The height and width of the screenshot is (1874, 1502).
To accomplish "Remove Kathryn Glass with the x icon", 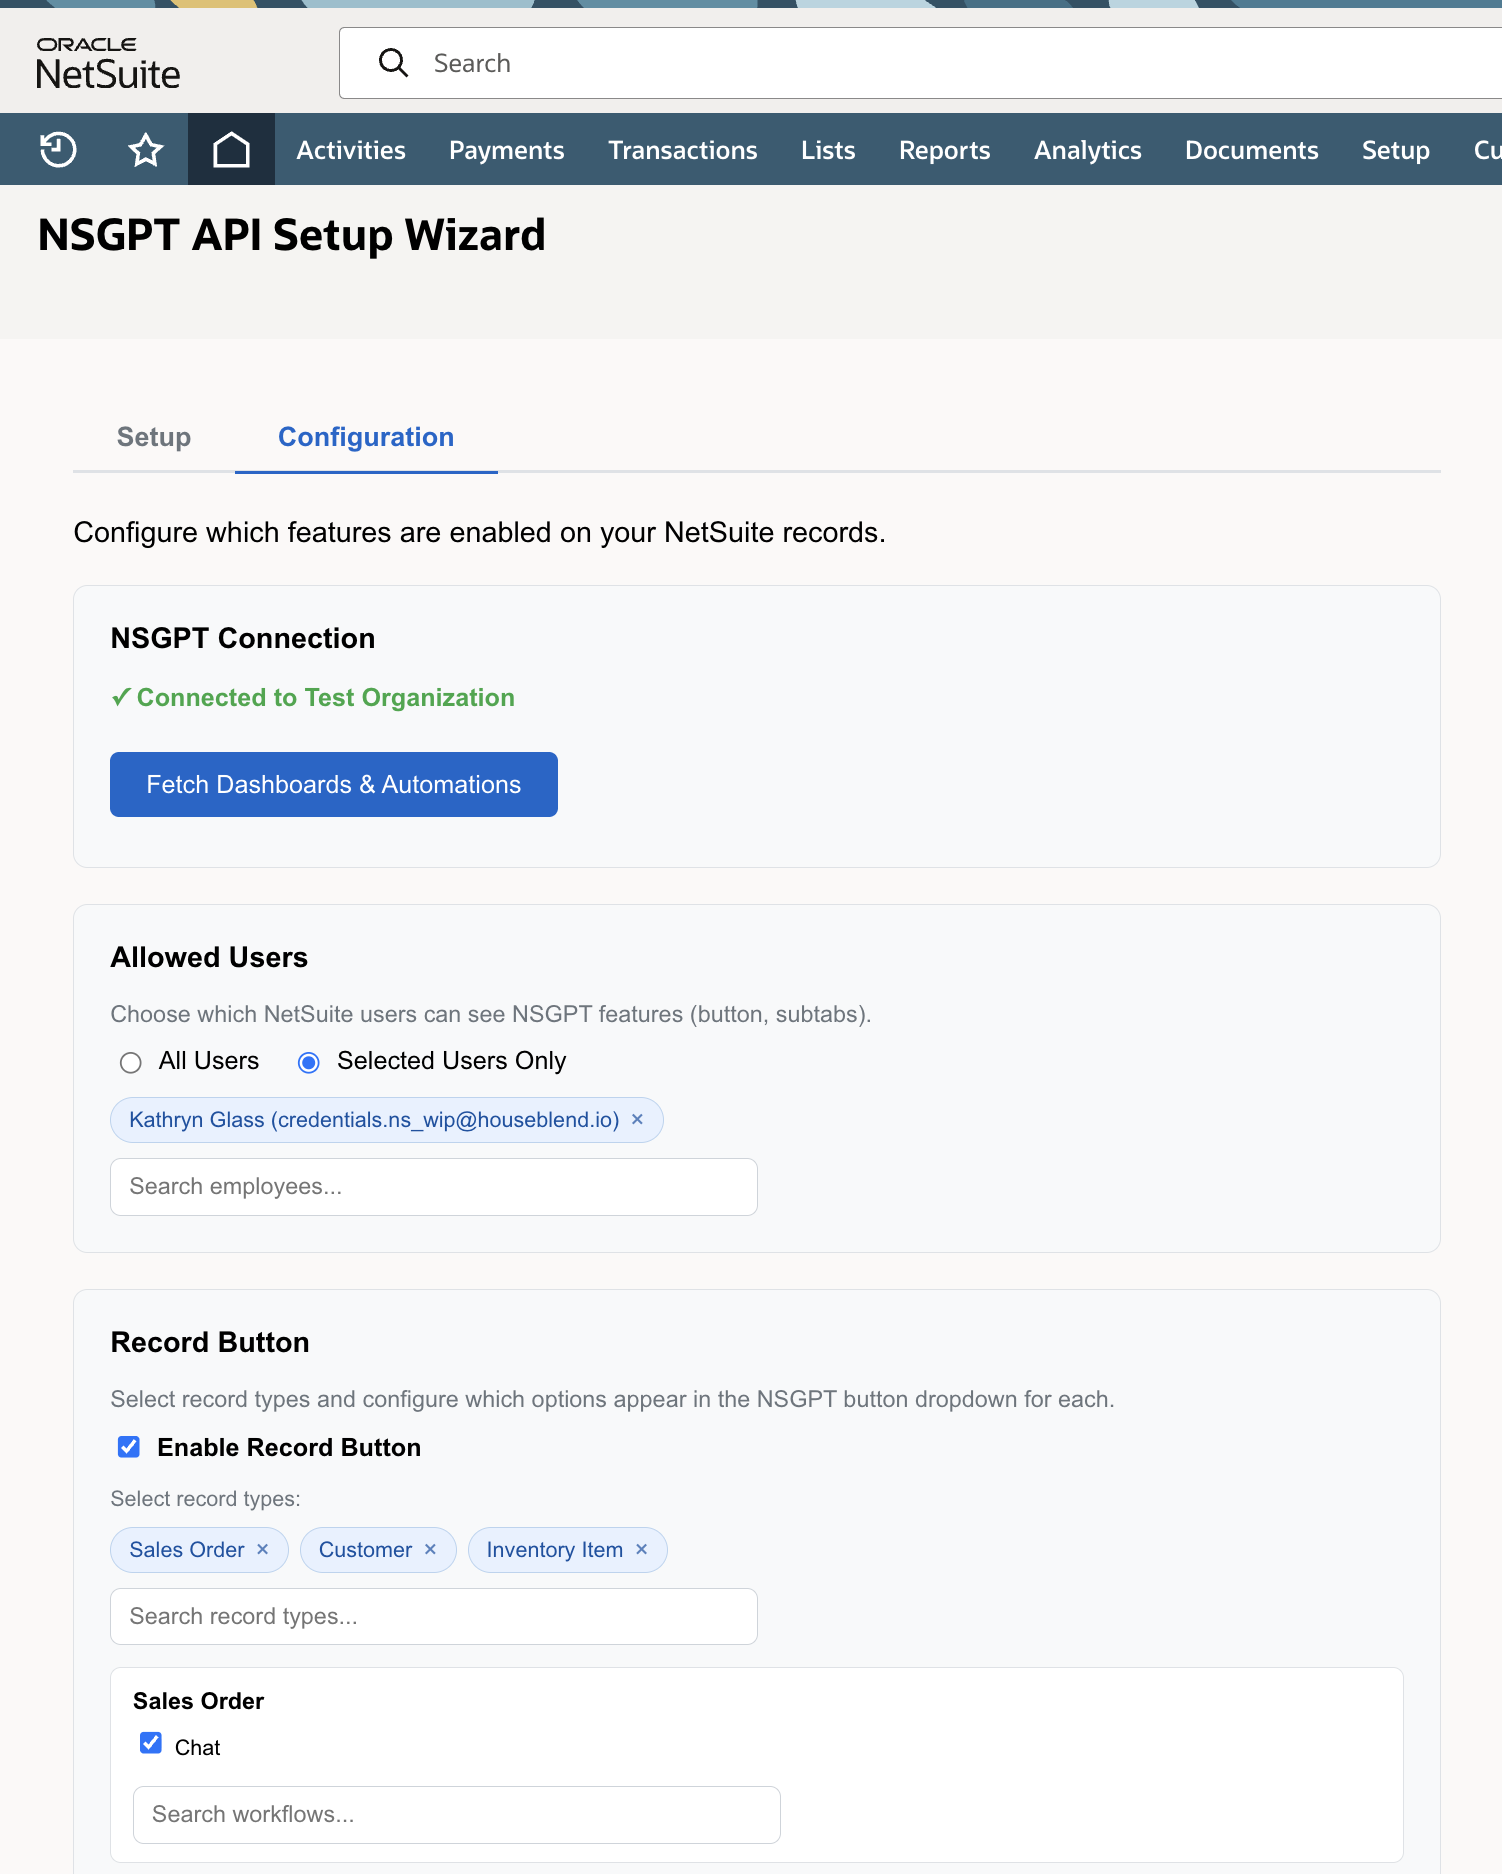I will [x=637, y=1119].
